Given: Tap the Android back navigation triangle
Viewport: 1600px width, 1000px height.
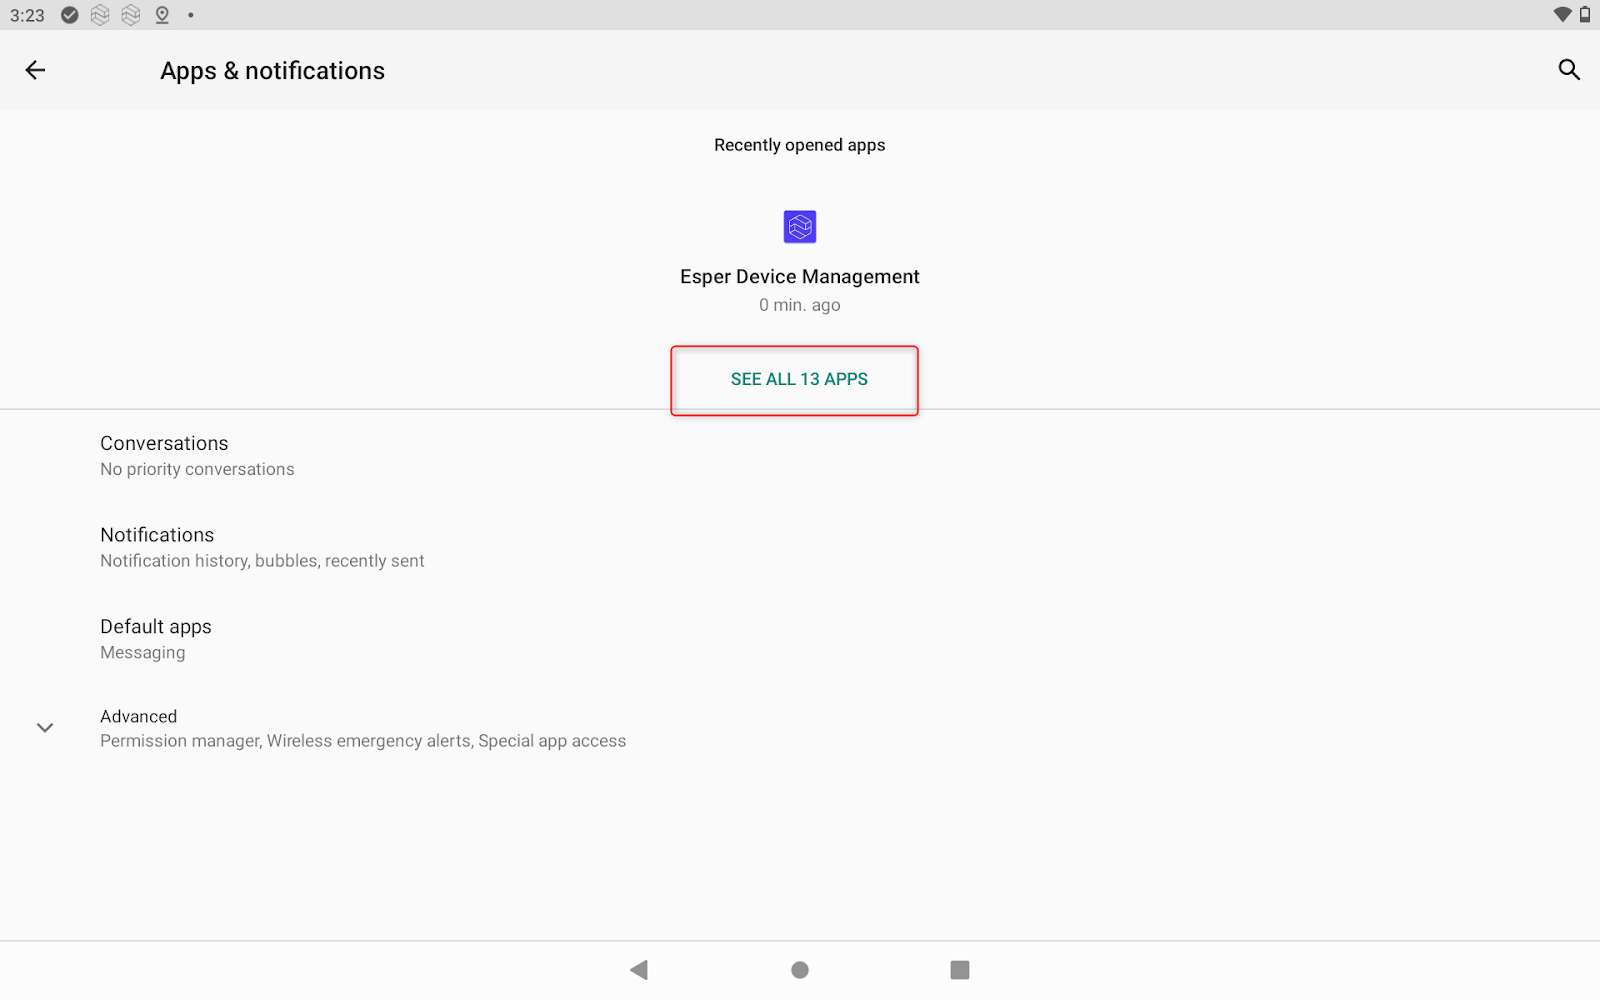Looking at the screenshot, I should [639, 970].
